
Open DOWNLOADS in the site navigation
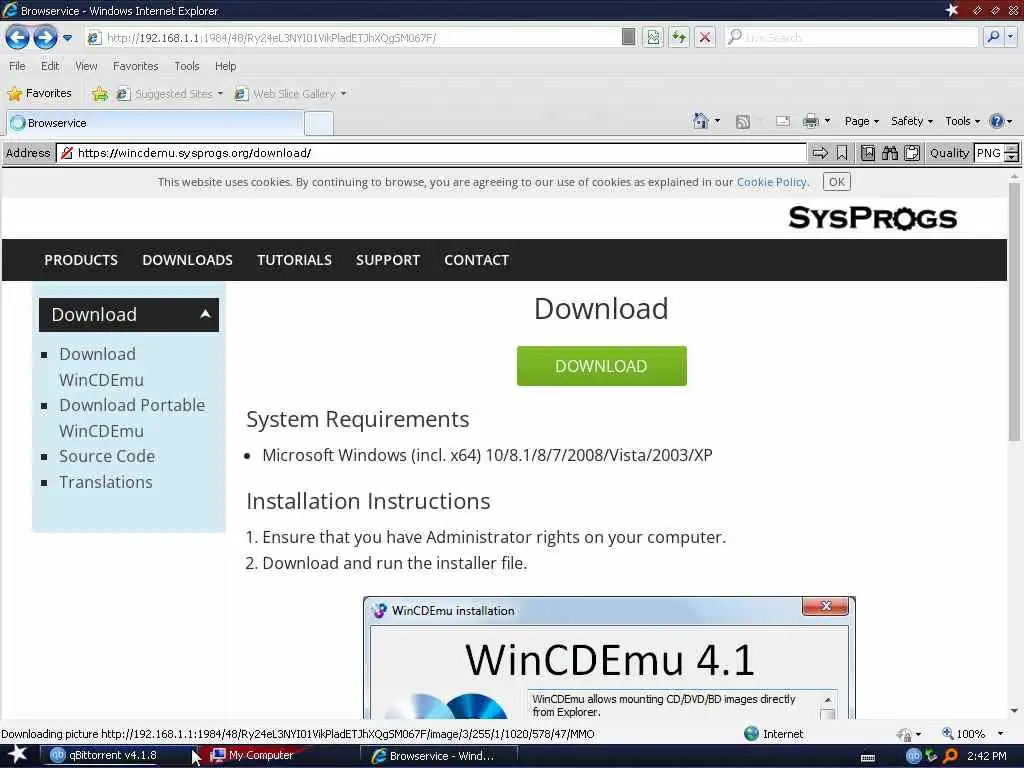pyautogui.click(x=187, y=260)
